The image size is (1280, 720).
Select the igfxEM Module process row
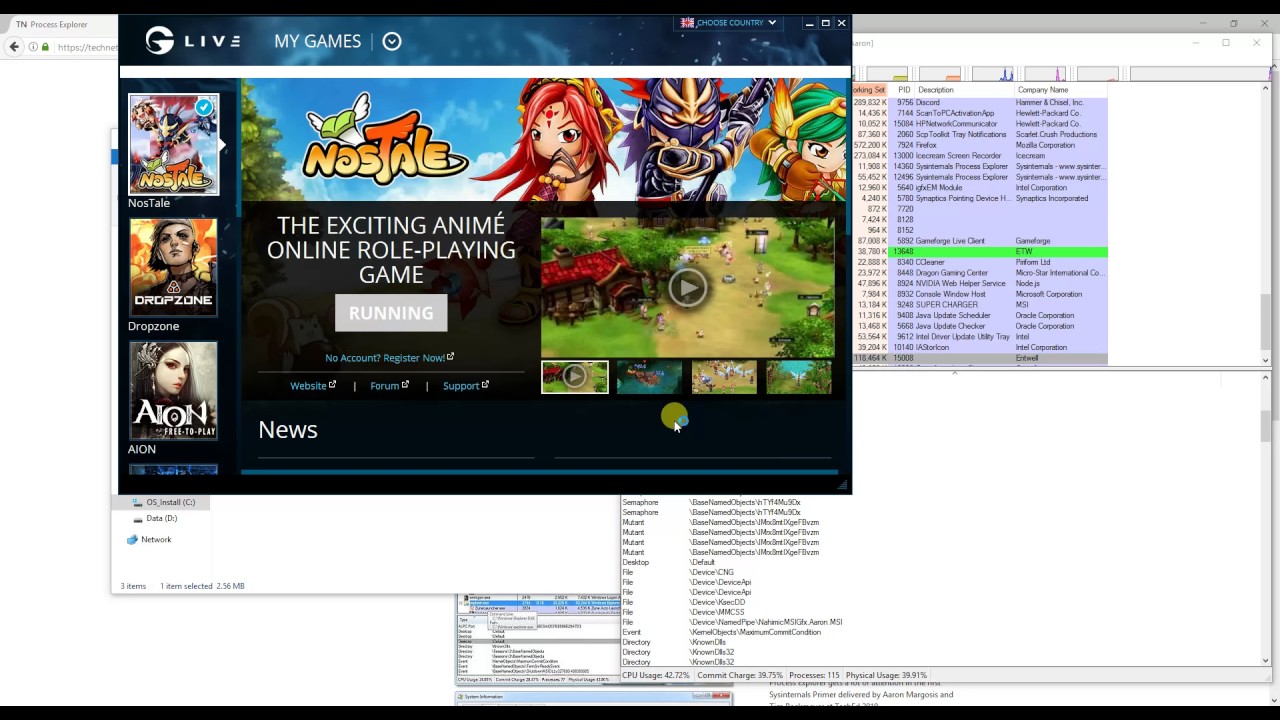pos(980,188)
